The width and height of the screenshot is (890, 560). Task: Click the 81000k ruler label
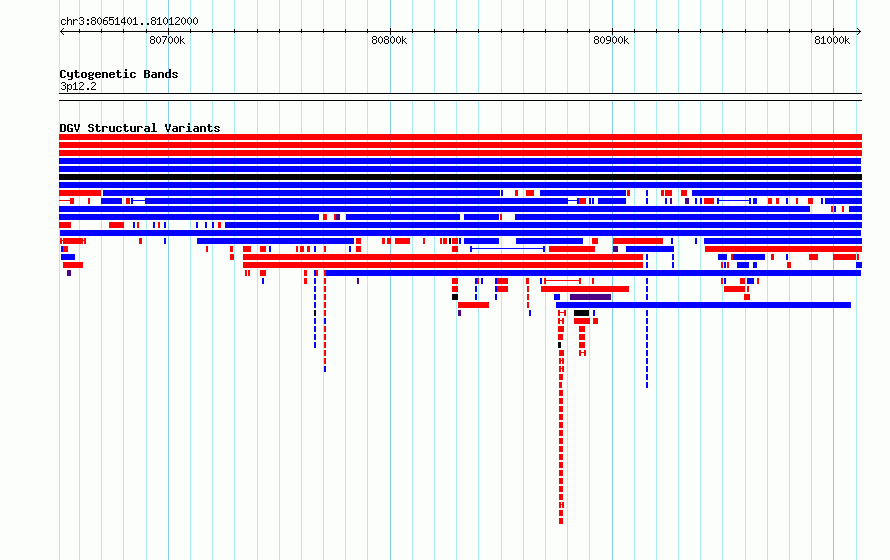tap(832, 40)
